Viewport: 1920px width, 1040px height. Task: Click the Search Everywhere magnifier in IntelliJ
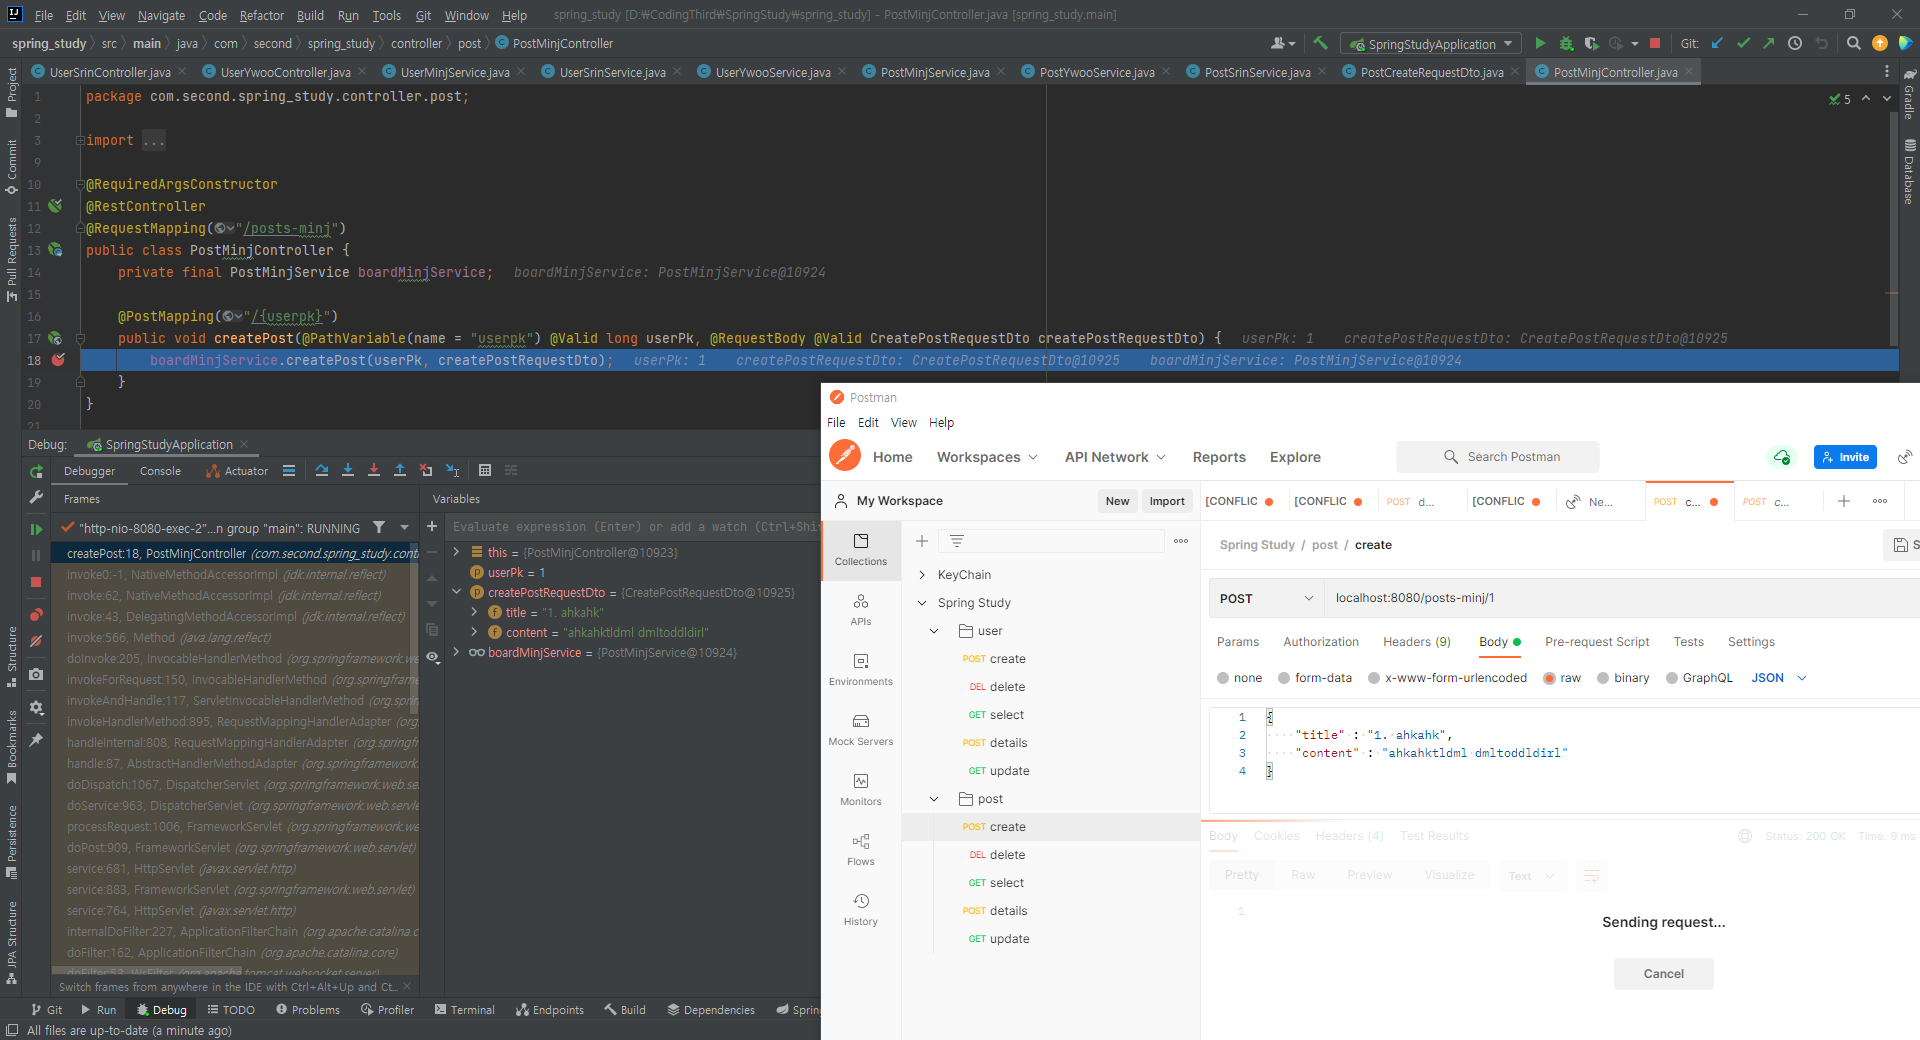1853,43
